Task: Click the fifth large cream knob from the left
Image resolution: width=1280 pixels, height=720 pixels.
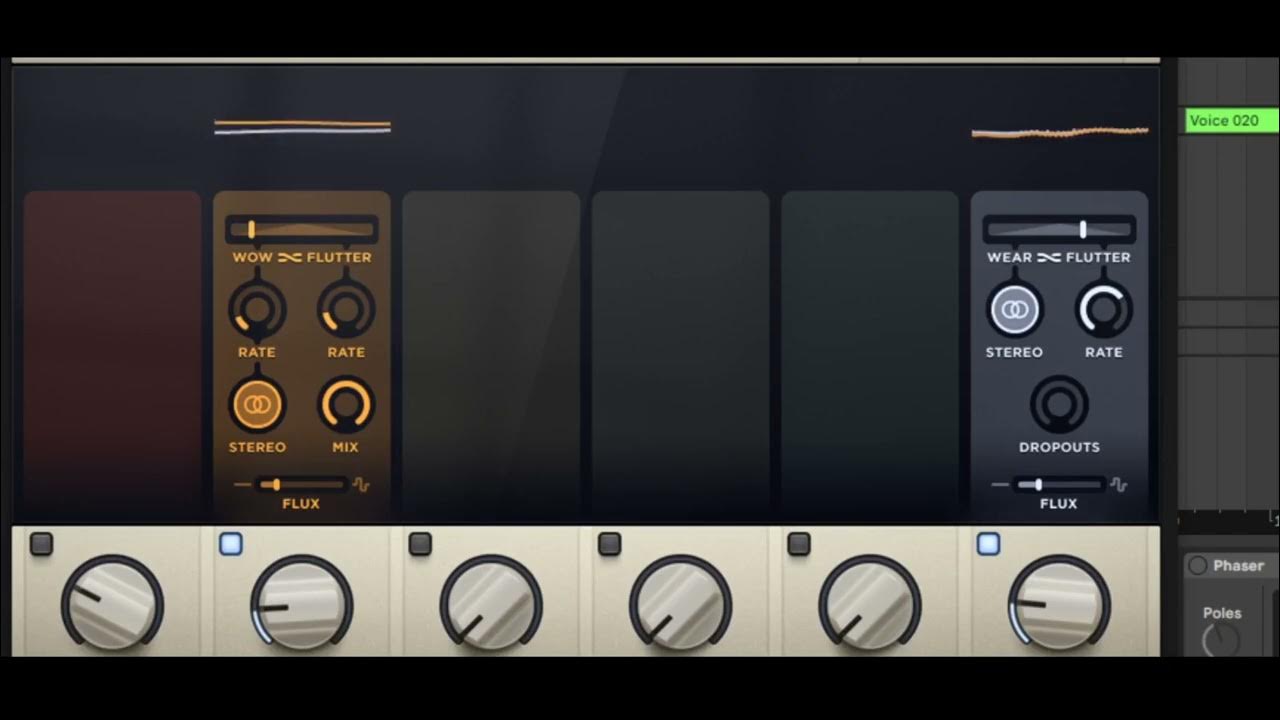Action: [869, 605]
